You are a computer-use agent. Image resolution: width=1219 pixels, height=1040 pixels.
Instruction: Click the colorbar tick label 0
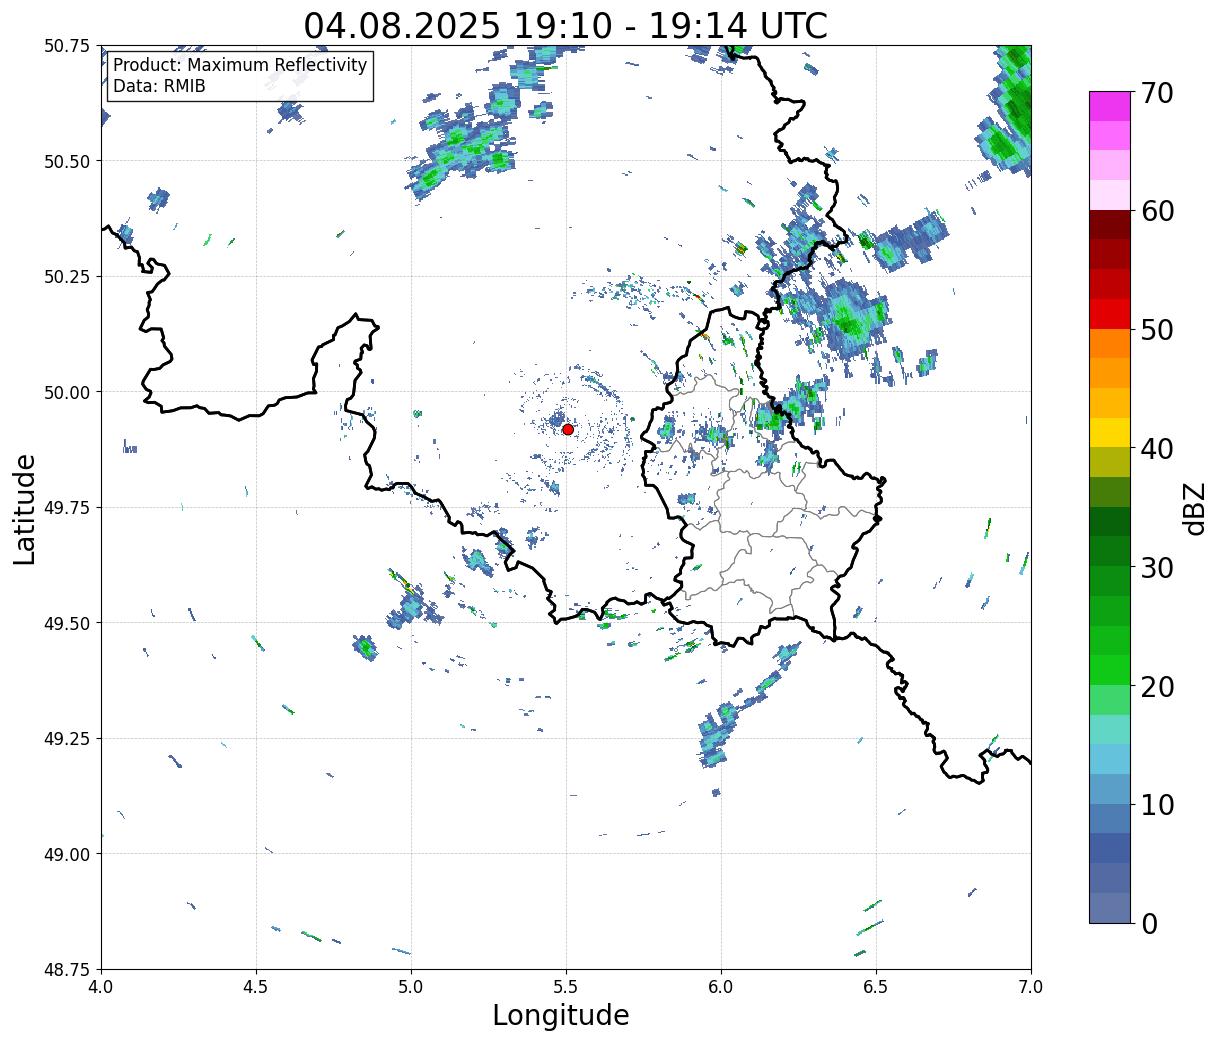(1149, 923)
